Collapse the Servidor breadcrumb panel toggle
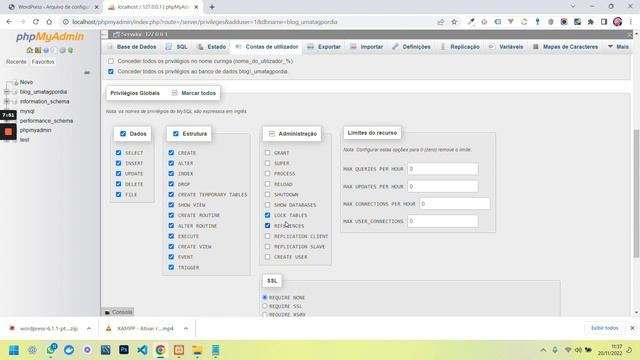Viewport: 640px width, 360px height. tap(104, 34)
